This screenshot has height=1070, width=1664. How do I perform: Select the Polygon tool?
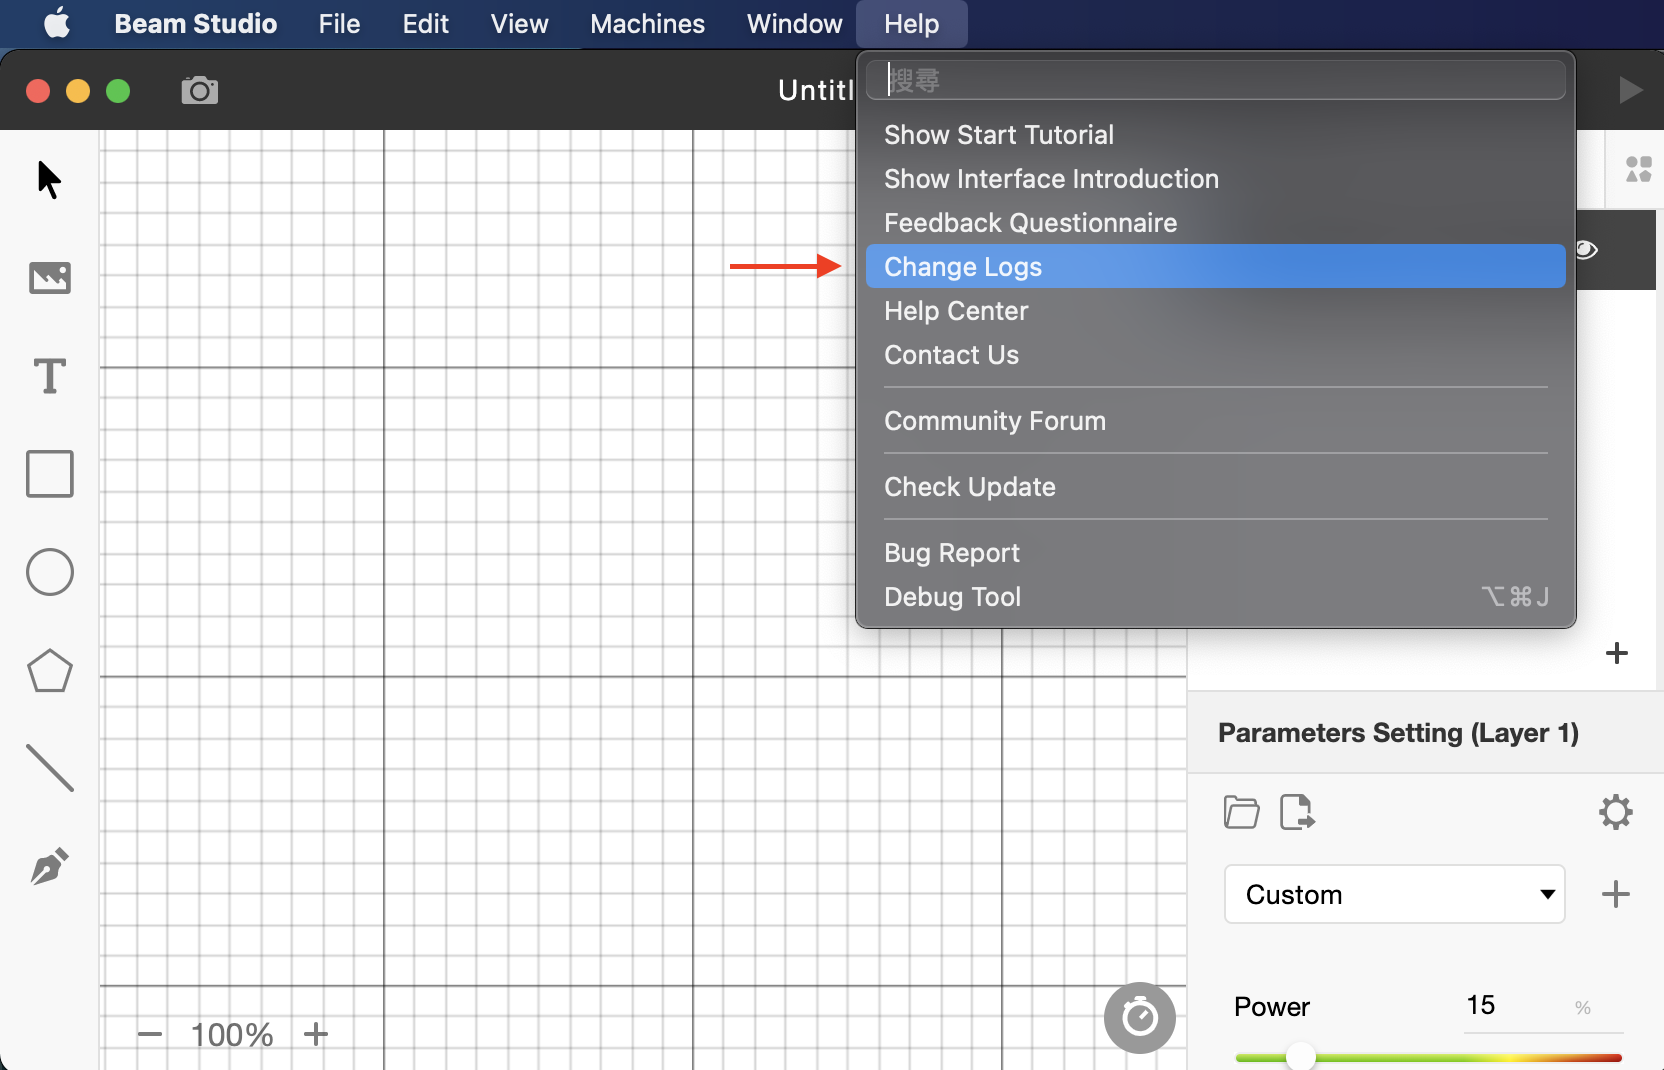[x=50, y=671]
